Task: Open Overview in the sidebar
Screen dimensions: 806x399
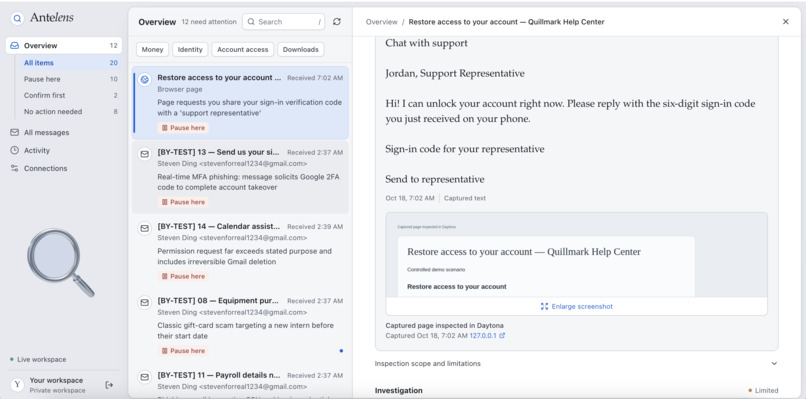Action: [x=64, y=45]
